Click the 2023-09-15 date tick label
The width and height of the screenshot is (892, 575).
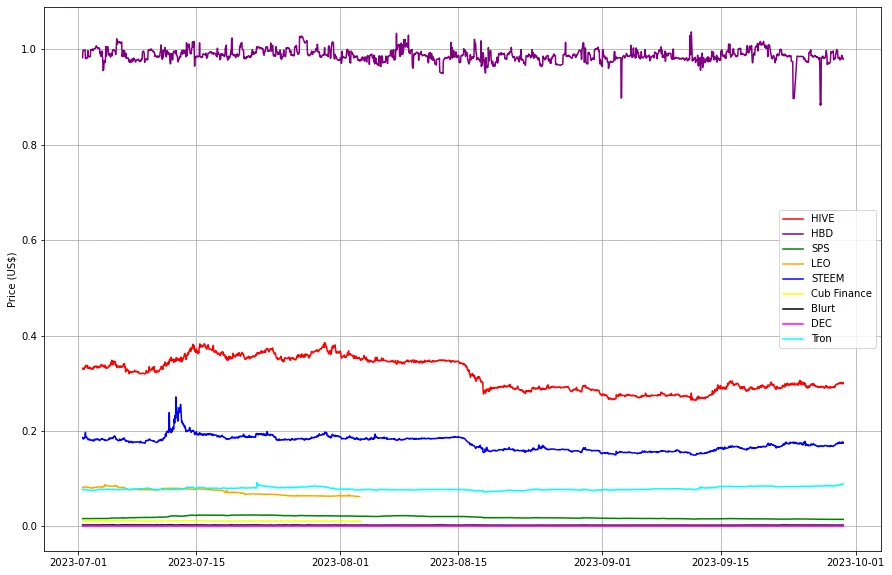[721, 562]
